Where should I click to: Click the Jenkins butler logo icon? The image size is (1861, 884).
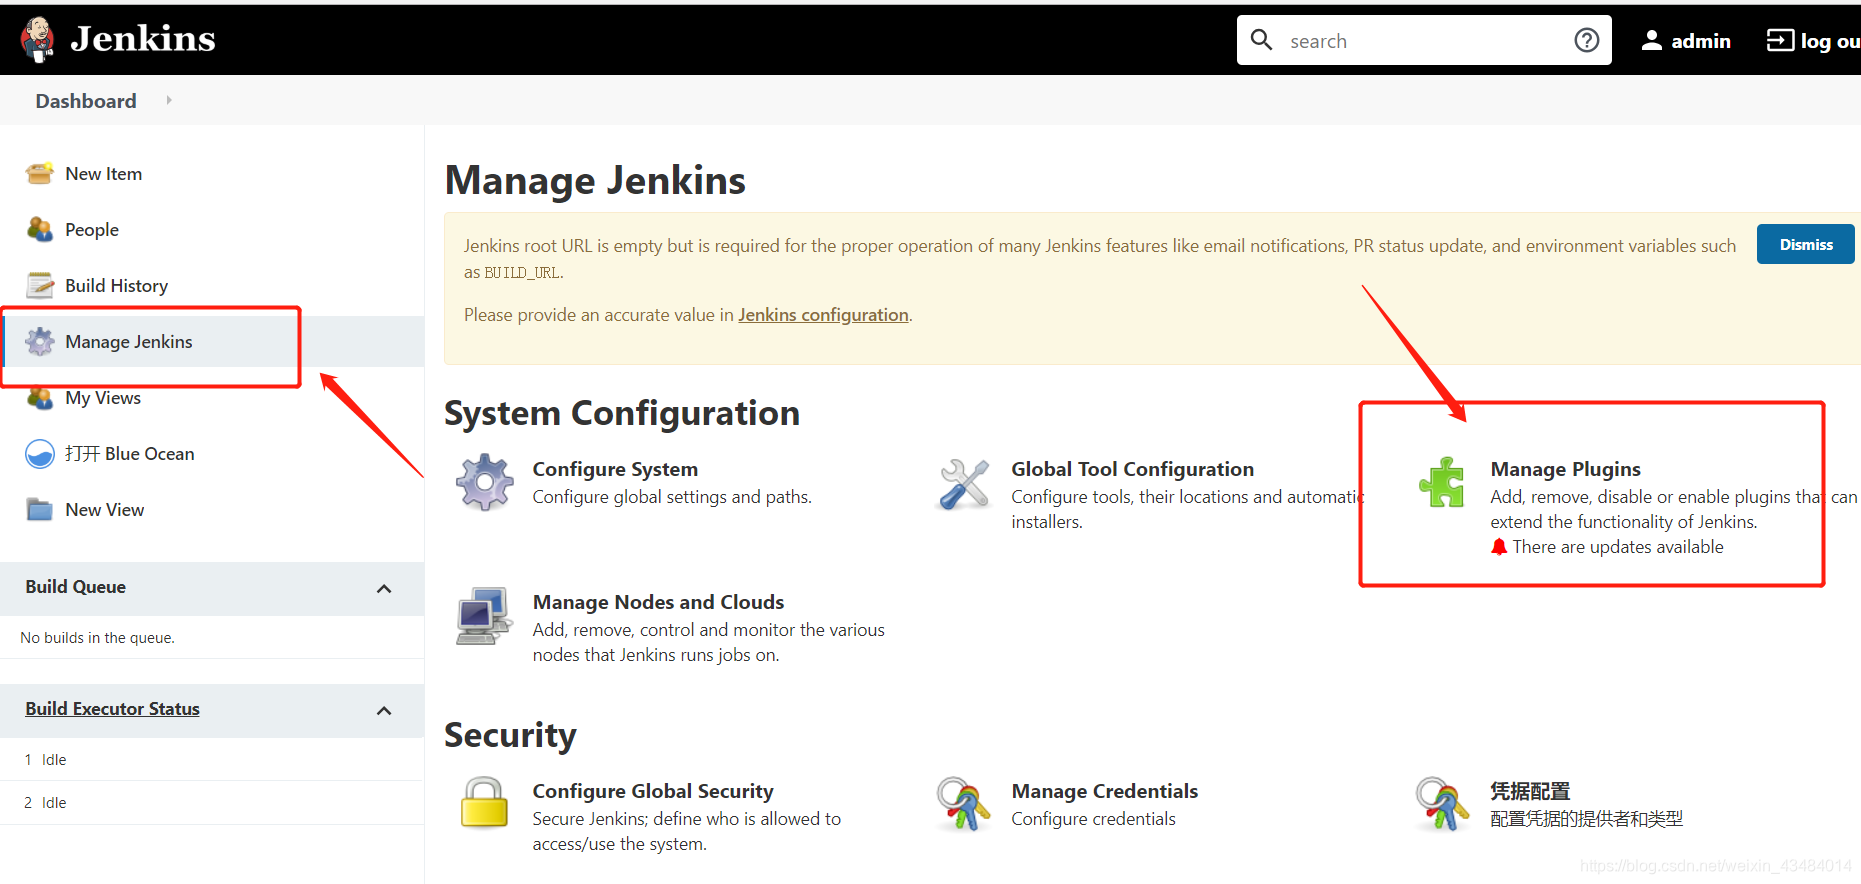tap(38, 40)
